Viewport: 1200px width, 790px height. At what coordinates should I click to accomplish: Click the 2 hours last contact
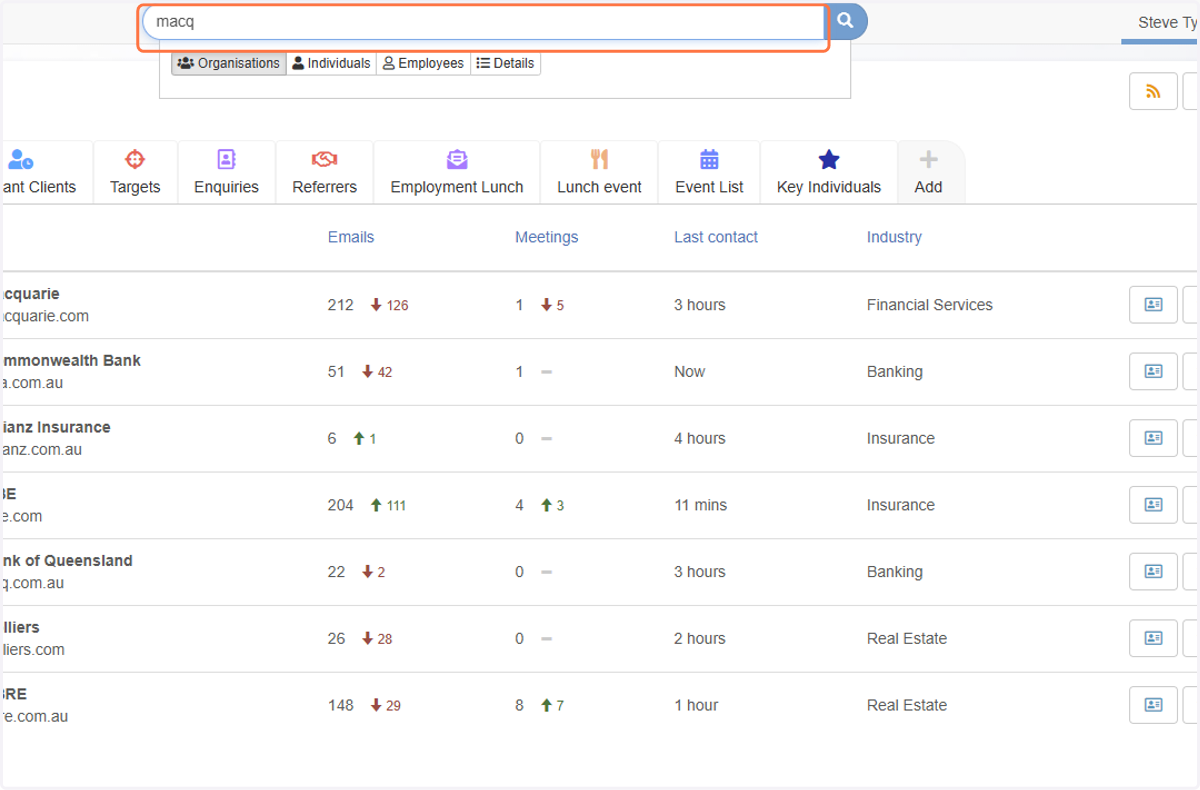coord(700,638)
